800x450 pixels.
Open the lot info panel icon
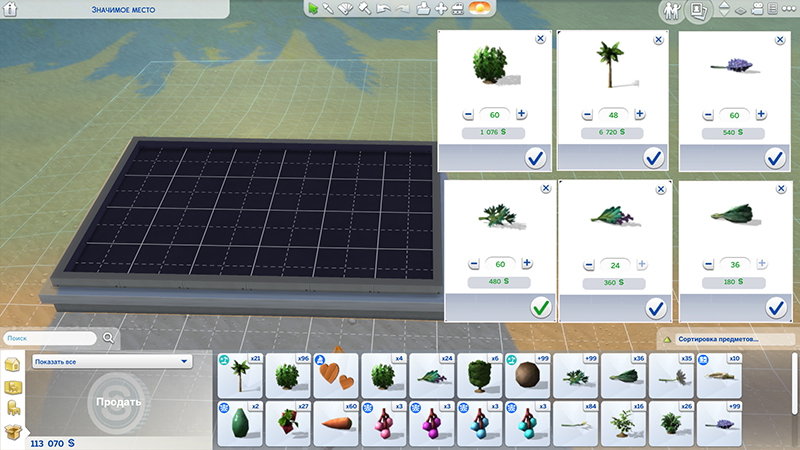point(773,9)
